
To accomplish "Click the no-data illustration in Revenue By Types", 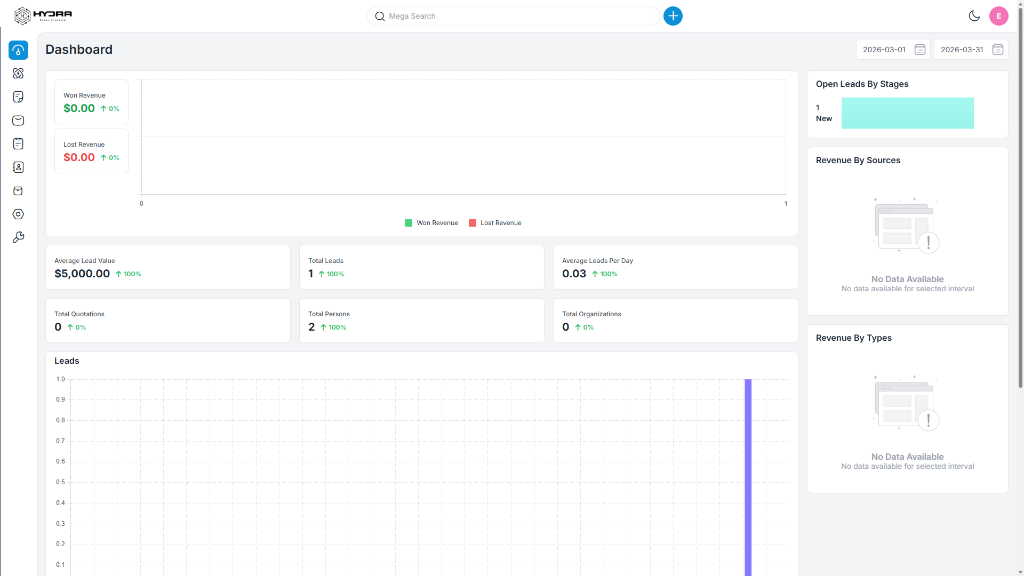I will coord(906,403).
